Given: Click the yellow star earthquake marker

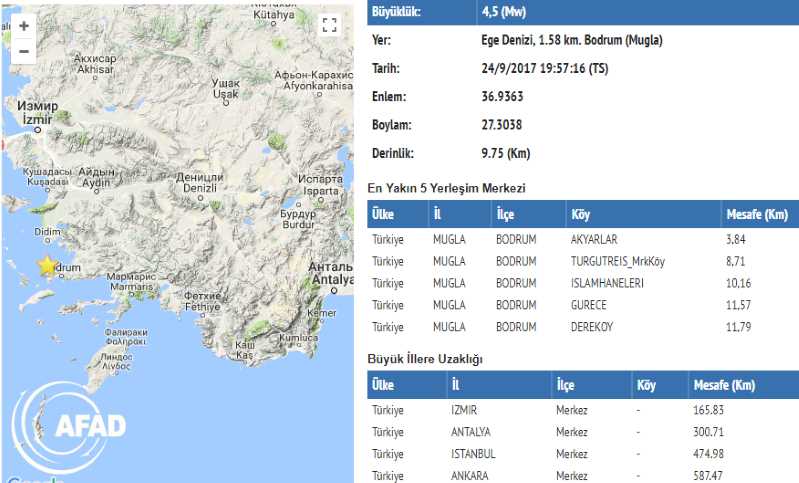Looking at the screenshot, I should (47, 266).
